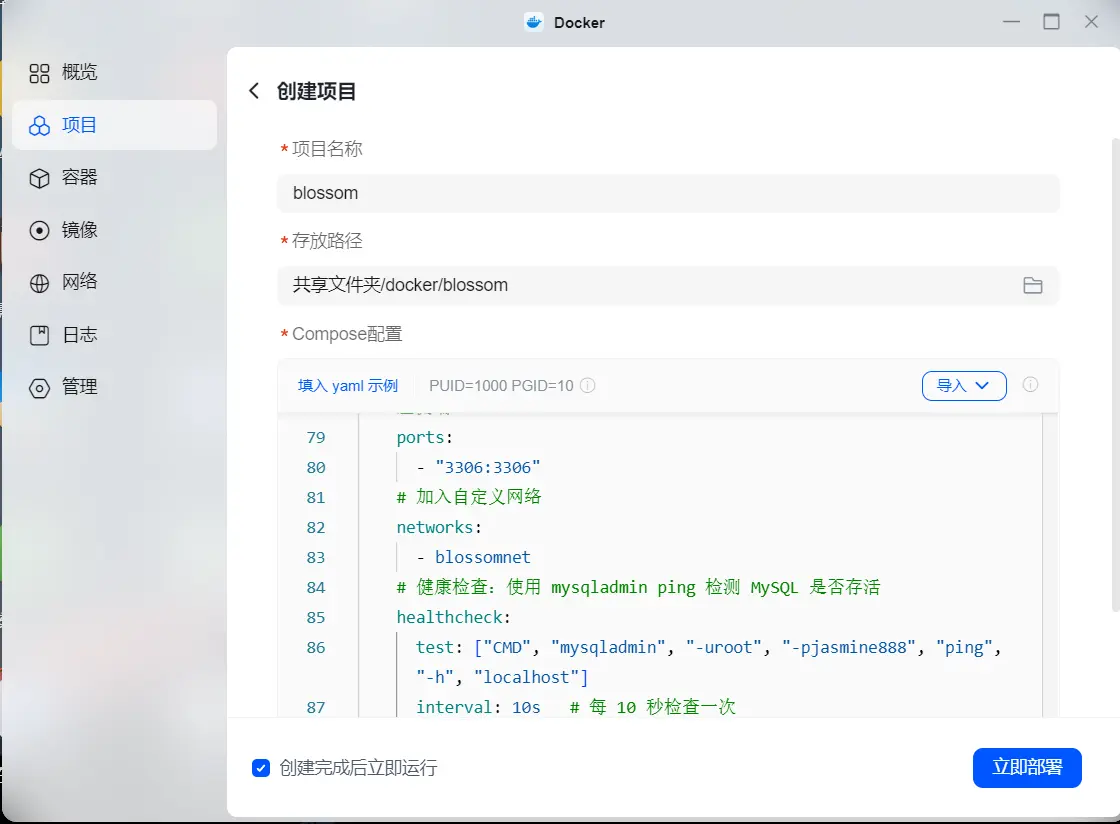
Task: Click 填入 yaml 示例 link
Action: pos(348,386)
